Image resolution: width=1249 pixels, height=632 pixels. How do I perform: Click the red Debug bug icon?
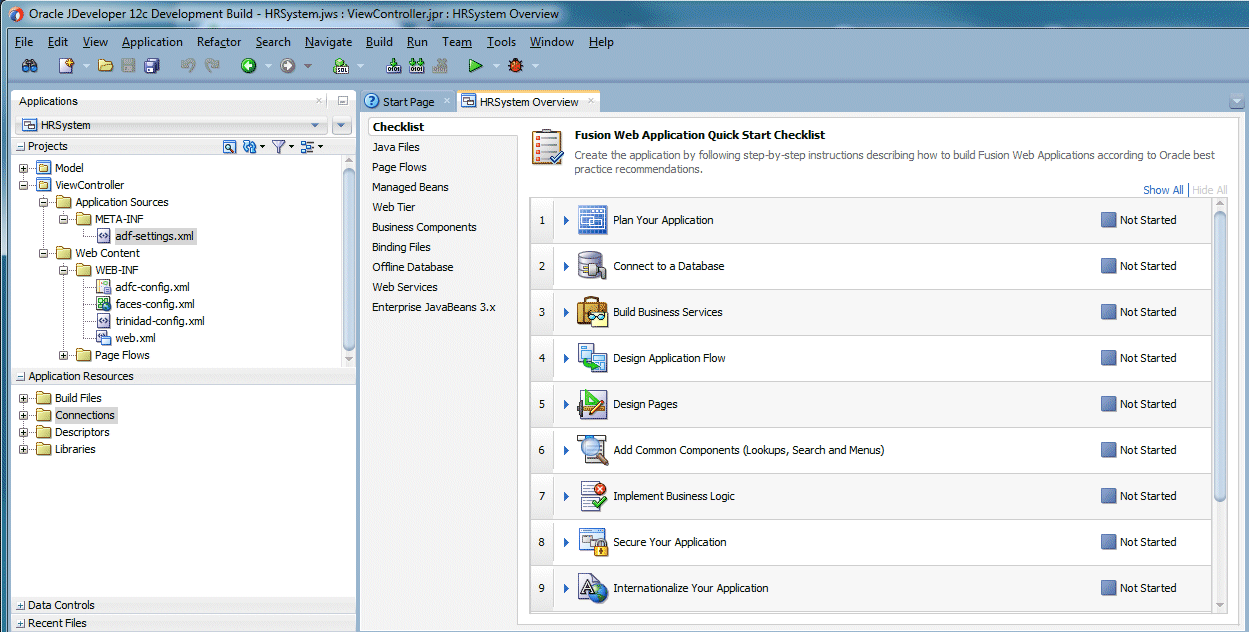(x=516, y=66)
